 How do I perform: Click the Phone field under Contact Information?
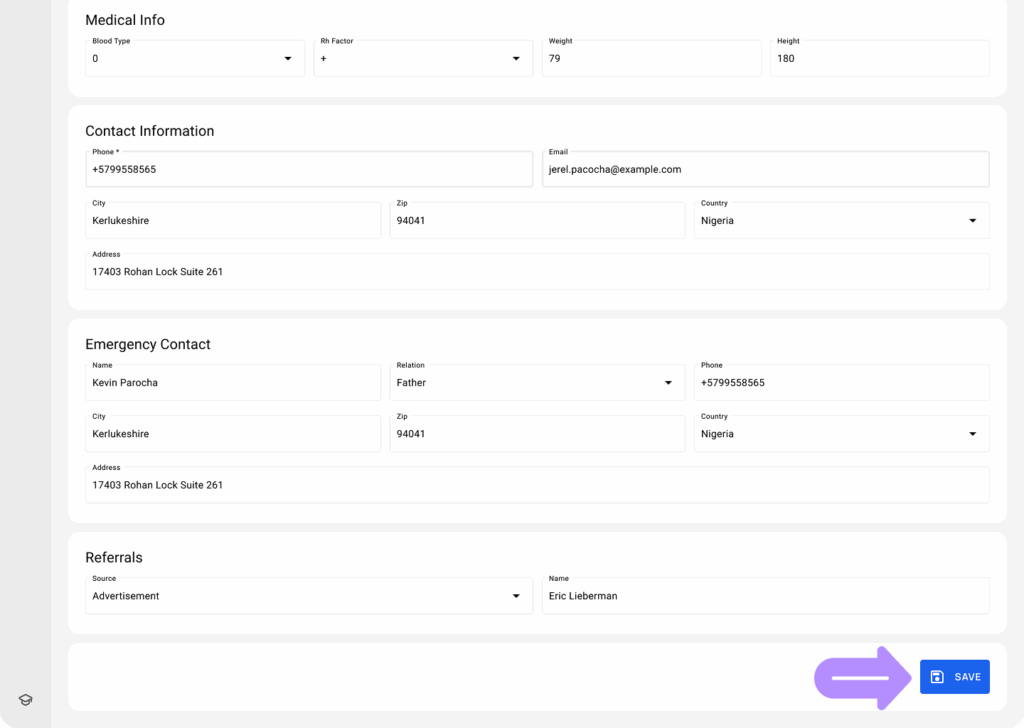(x=308, y=169)
